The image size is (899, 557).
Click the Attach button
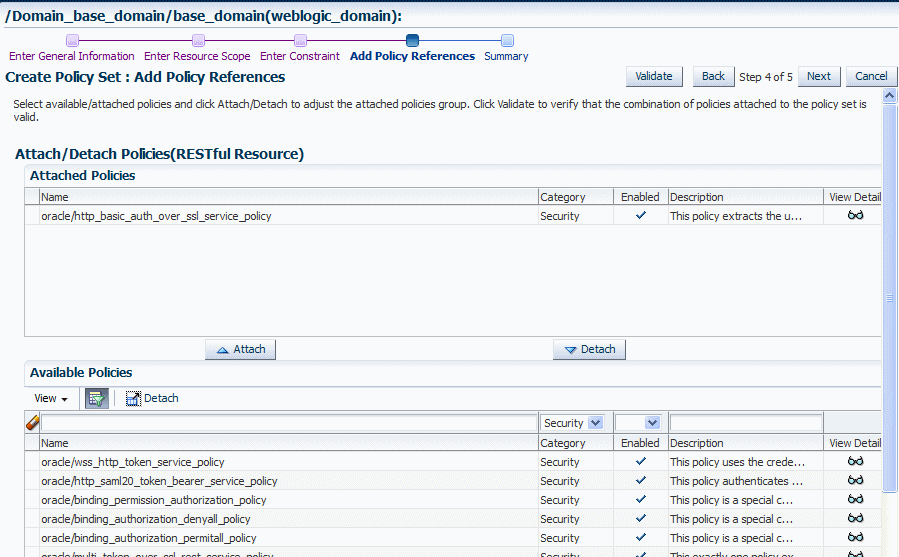coord(241,349)
